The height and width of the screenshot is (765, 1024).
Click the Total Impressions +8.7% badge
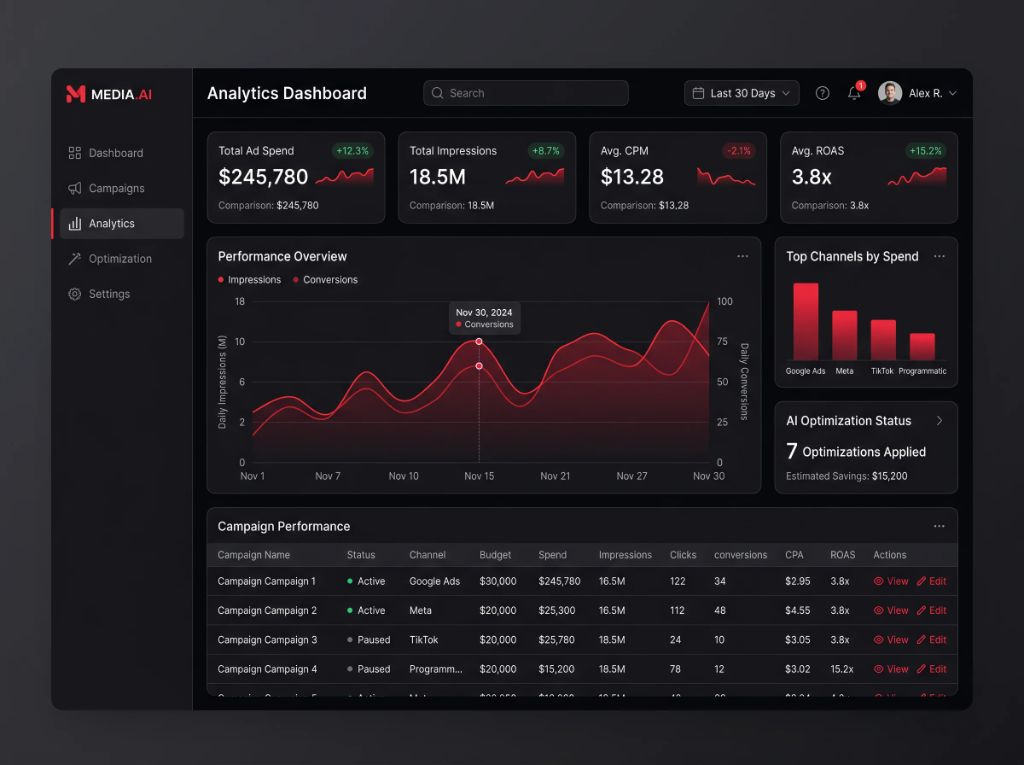pos(545,151)
